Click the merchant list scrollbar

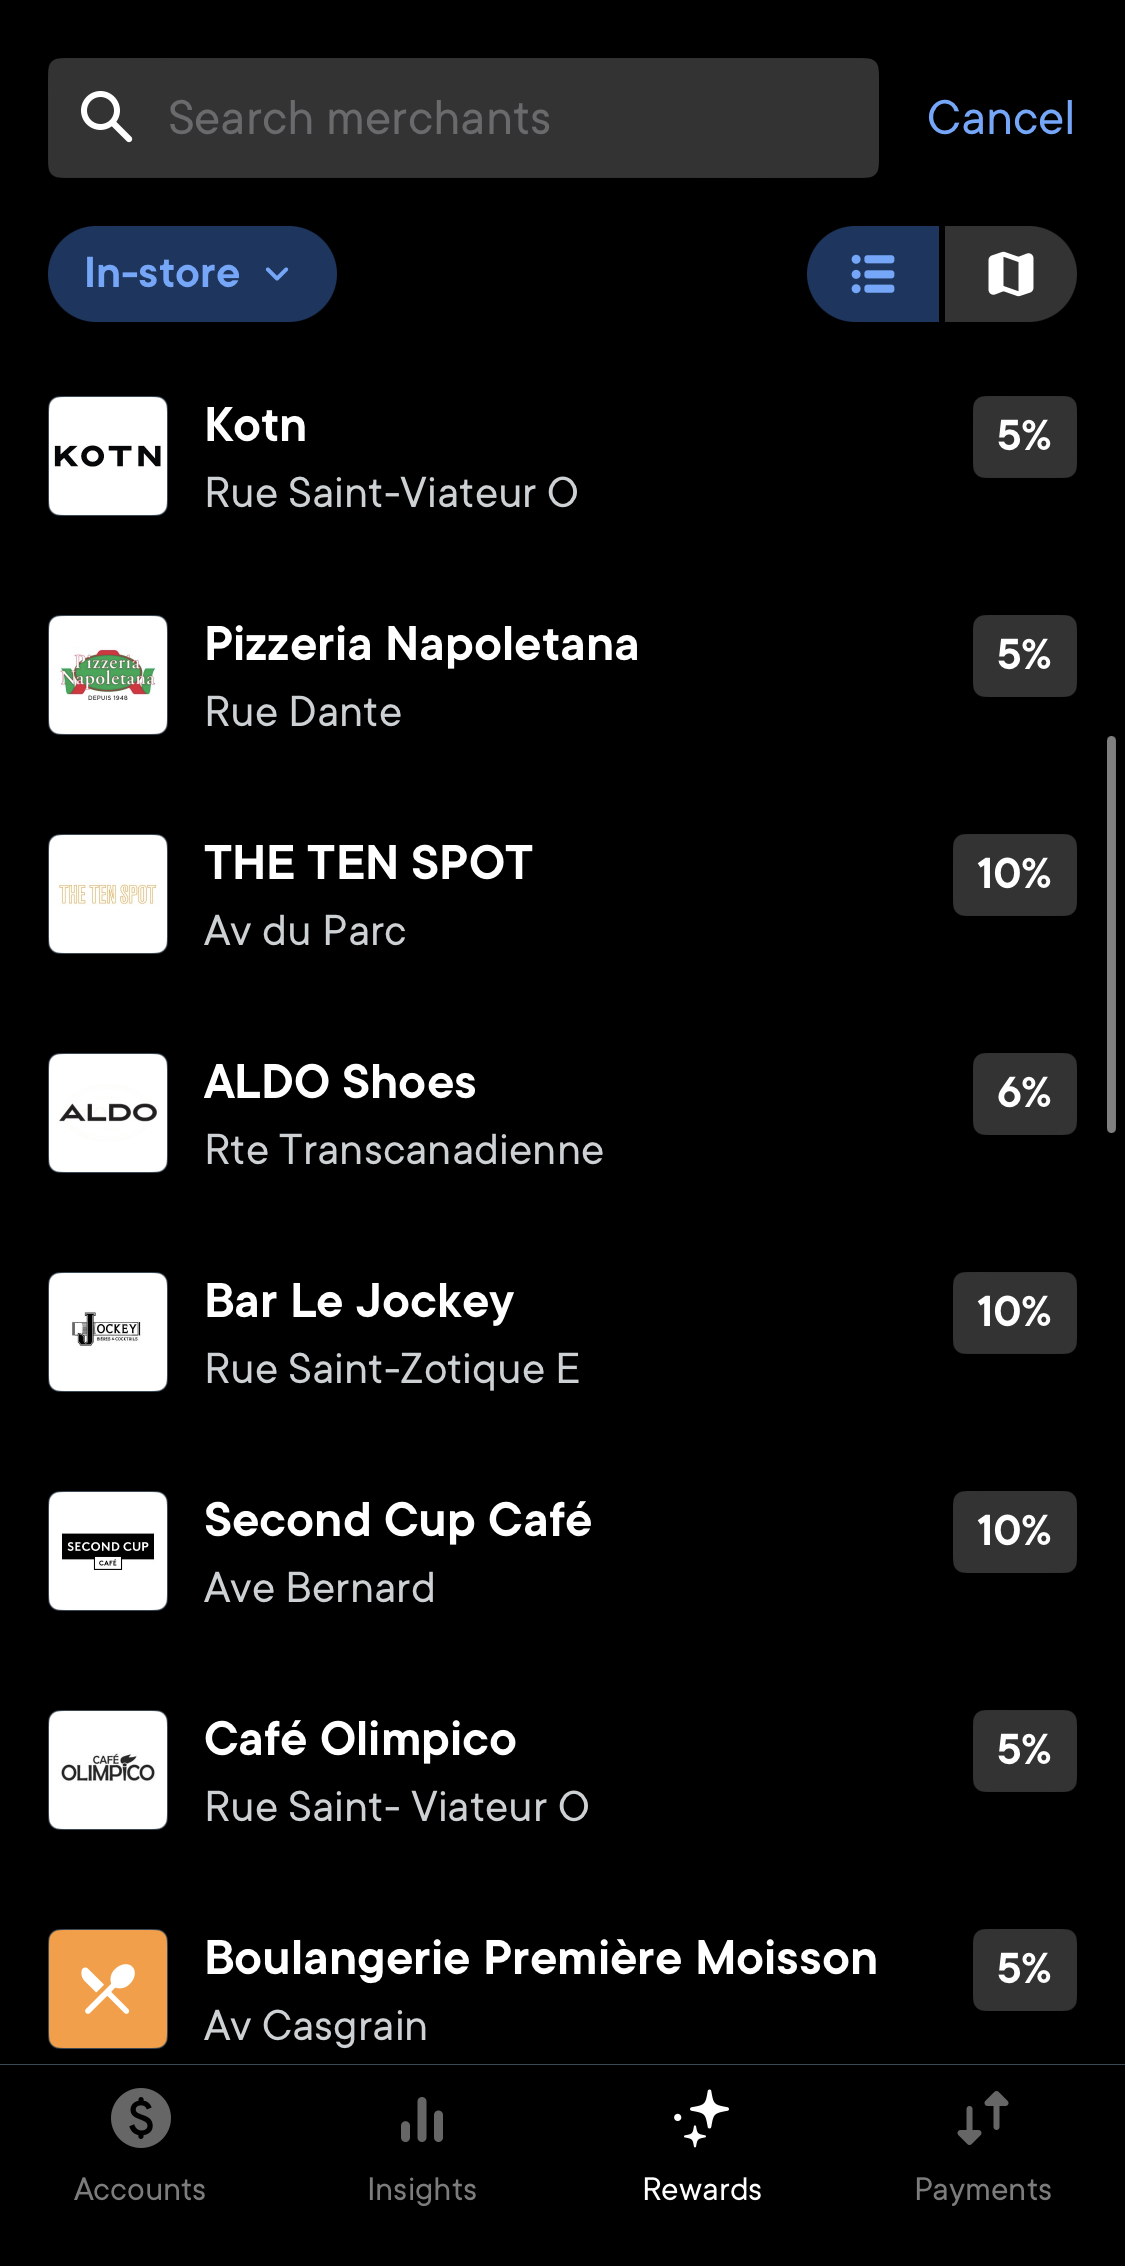(x=1111, y=934)
